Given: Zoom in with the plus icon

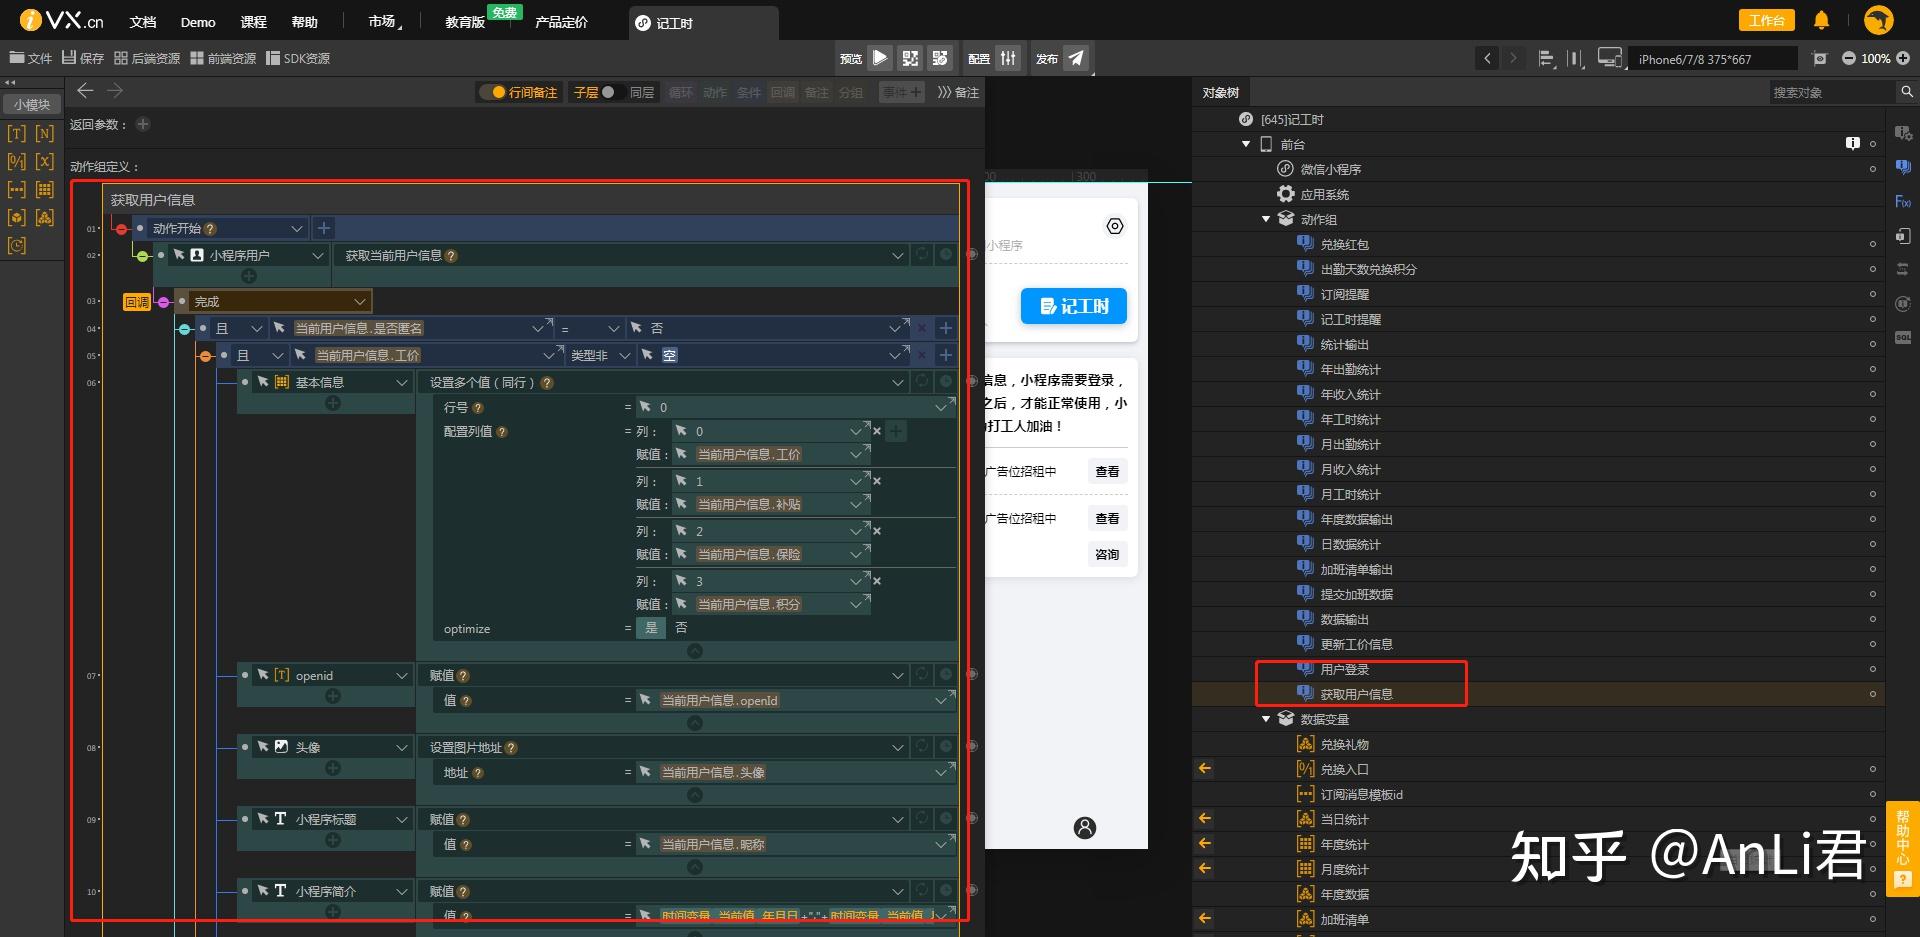Looking at the screenshot, I should point(1903,59).
